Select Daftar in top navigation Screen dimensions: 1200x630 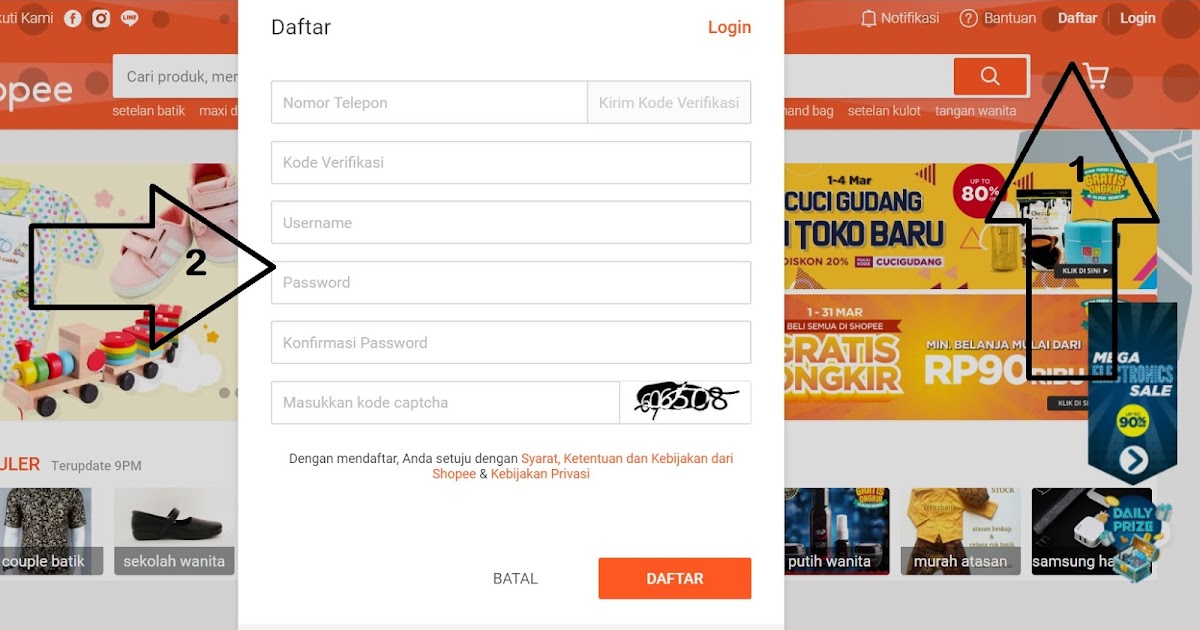[1077, 18]
